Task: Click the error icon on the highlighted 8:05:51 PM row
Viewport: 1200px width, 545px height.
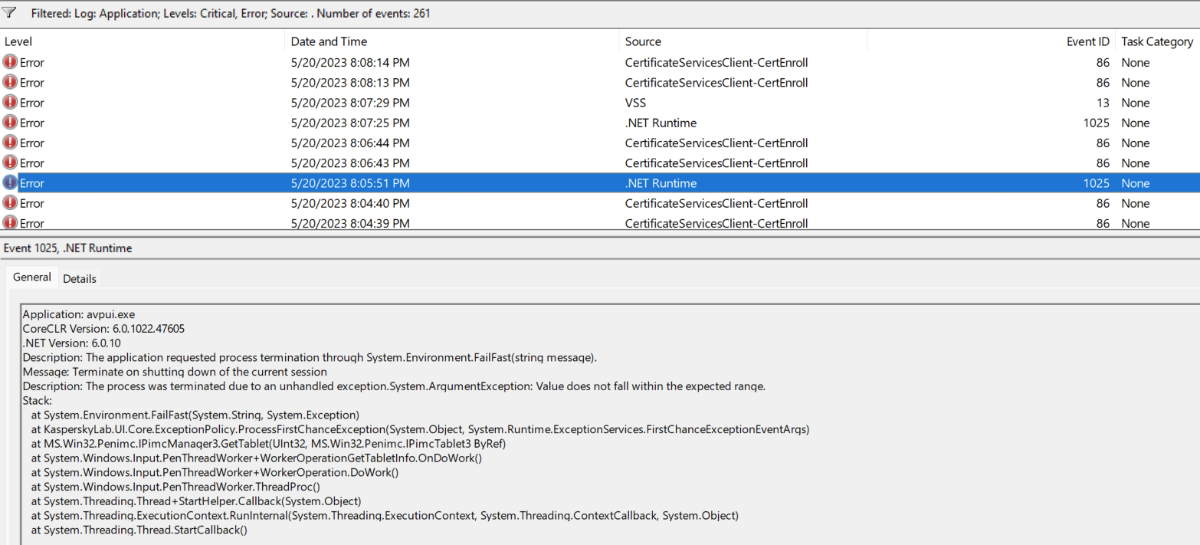Action: pyautogui.click(x=10, y=183)
